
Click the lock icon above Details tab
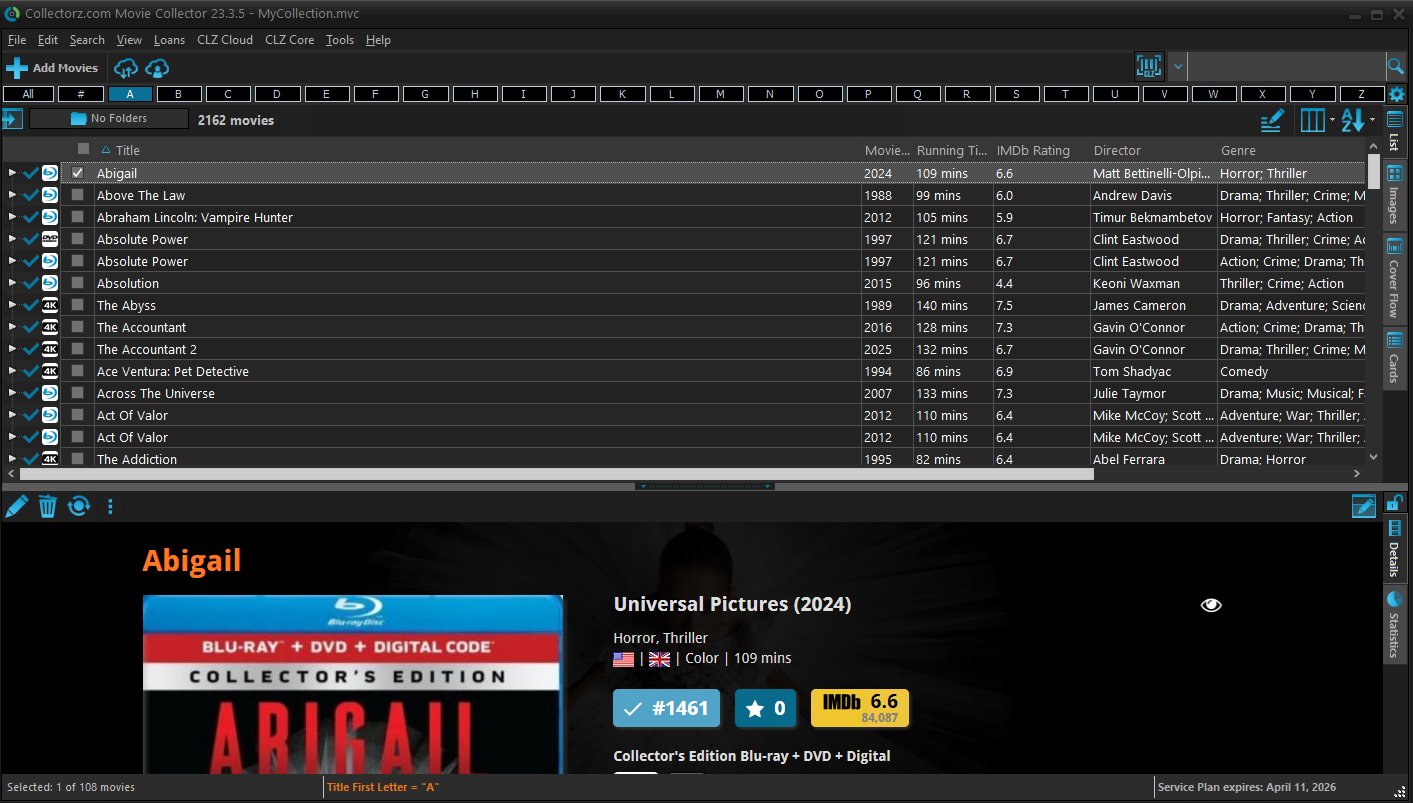tap(1394, 501)
